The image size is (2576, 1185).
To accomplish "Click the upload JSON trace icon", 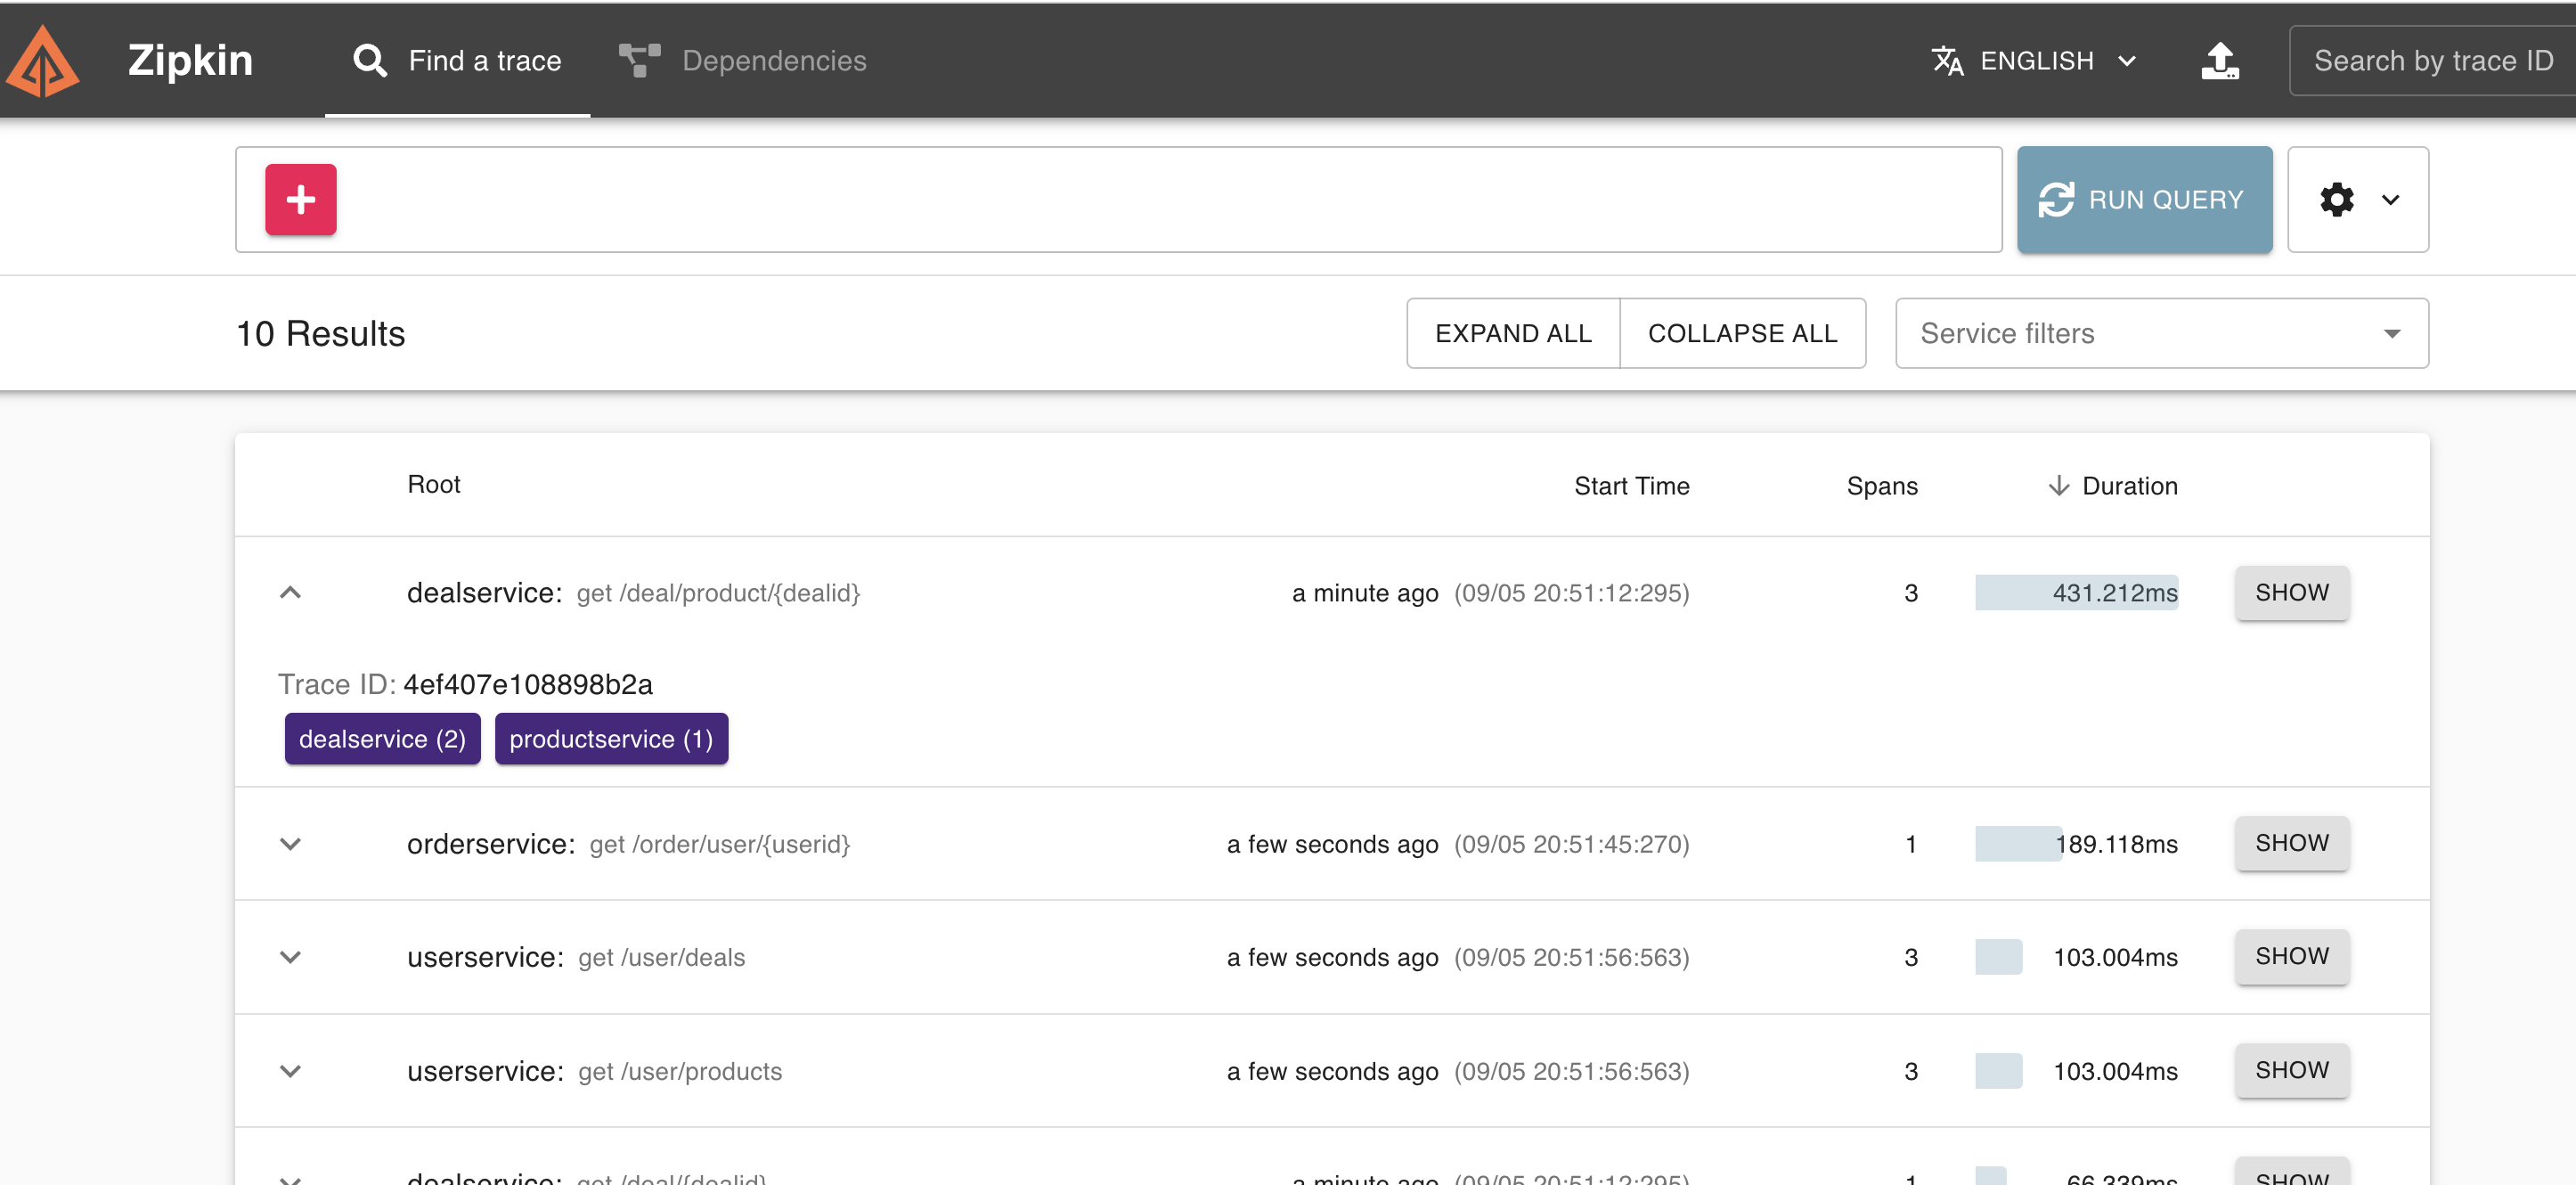I will click(2219, 61).
